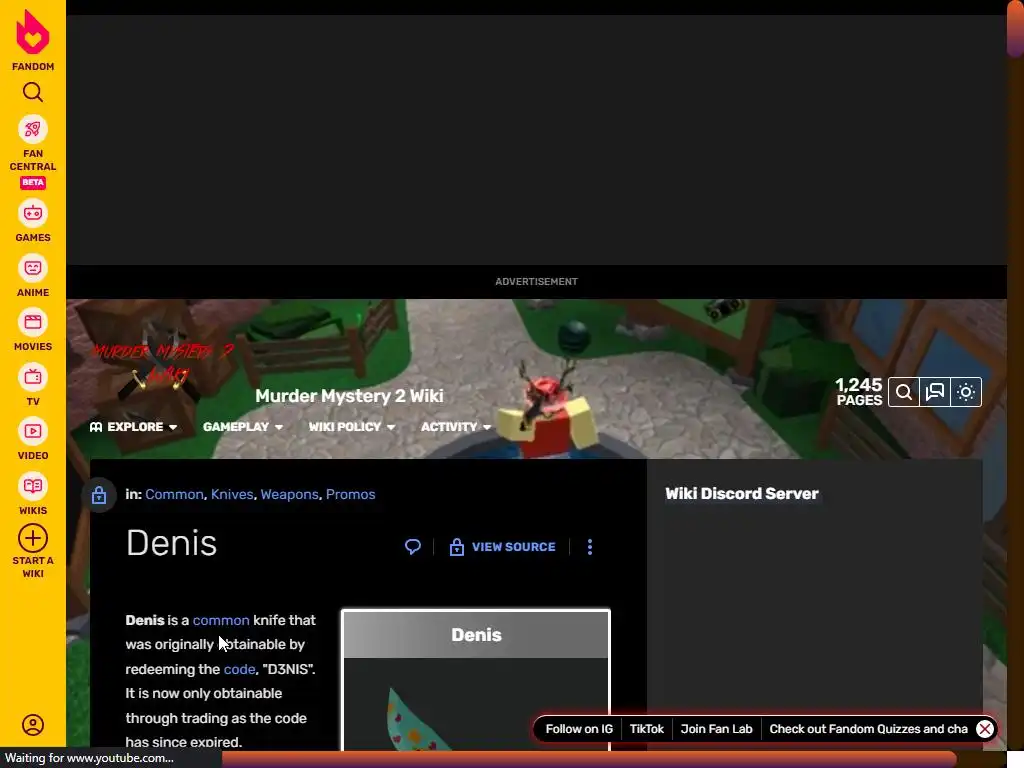Click the vertical page scrollbar thumb
Image resolution: width=1024 pixels, height=768 pixels.
(x=1015, y=29)
